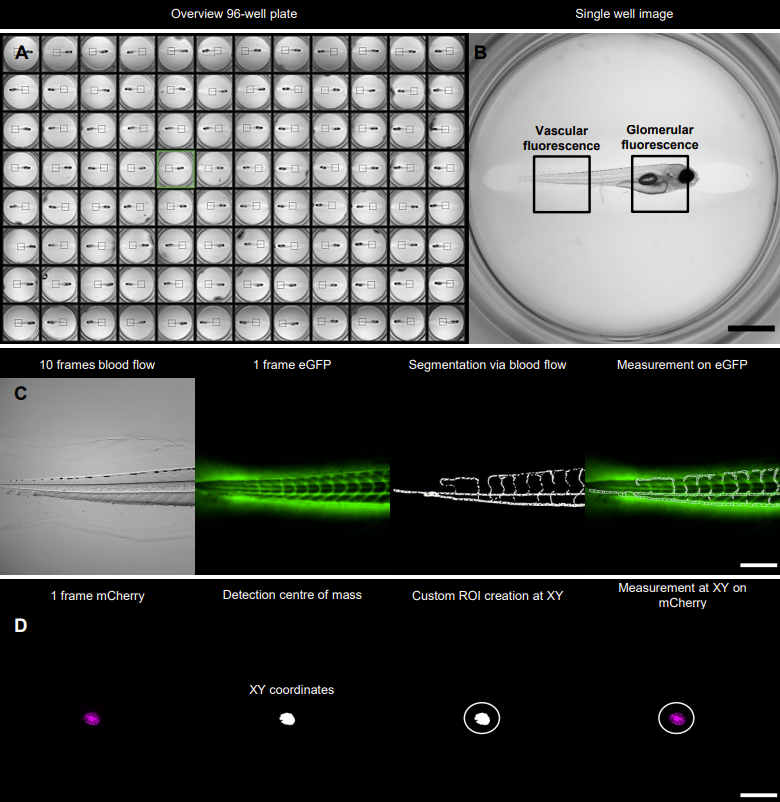This screenshot has width=780, height=802.
Task: Select the bottom-right well of the plate
Action: [x=447, y=323]
